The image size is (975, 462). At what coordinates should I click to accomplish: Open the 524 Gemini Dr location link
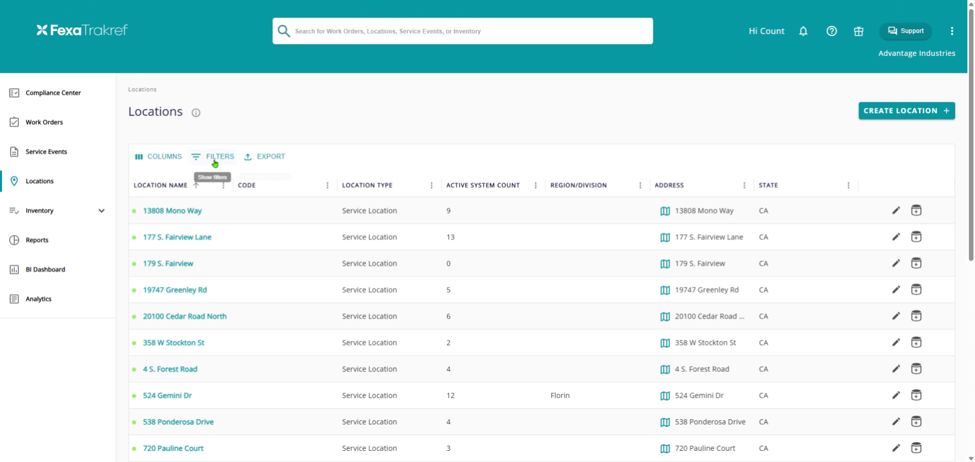tap(167, 395)
